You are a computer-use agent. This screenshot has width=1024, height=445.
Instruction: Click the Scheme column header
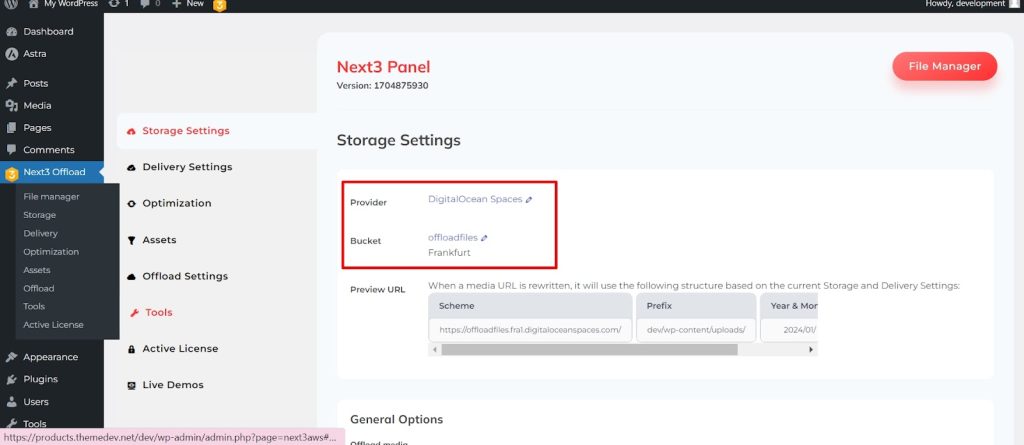(x=530, y=306)
